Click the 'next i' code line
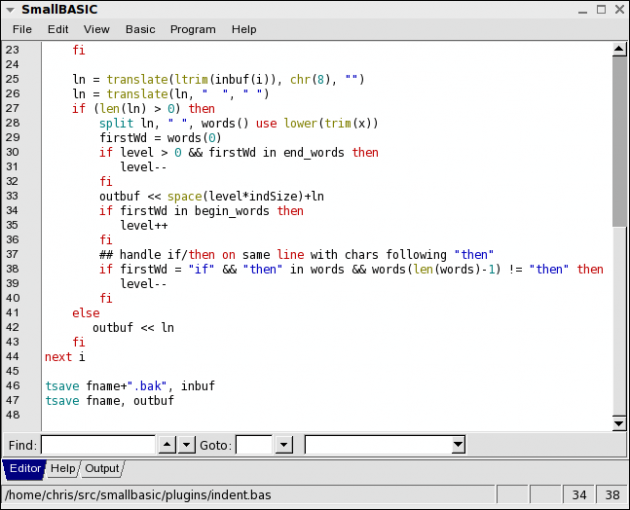 tap(65, 357)
